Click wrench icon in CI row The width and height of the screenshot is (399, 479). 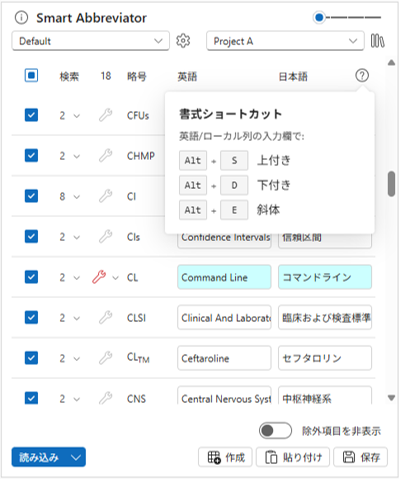[105, 196]
